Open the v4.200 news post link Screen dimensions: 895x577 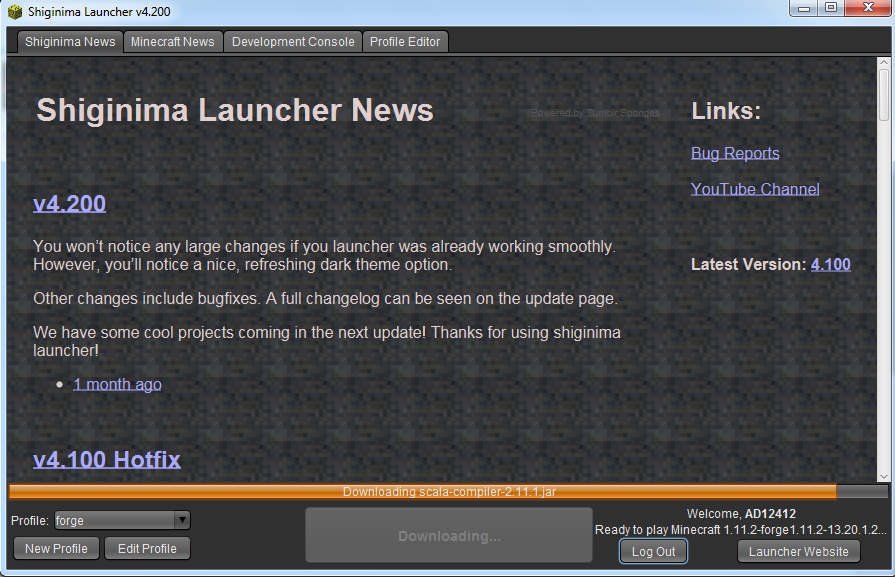[x=69, y=204]
